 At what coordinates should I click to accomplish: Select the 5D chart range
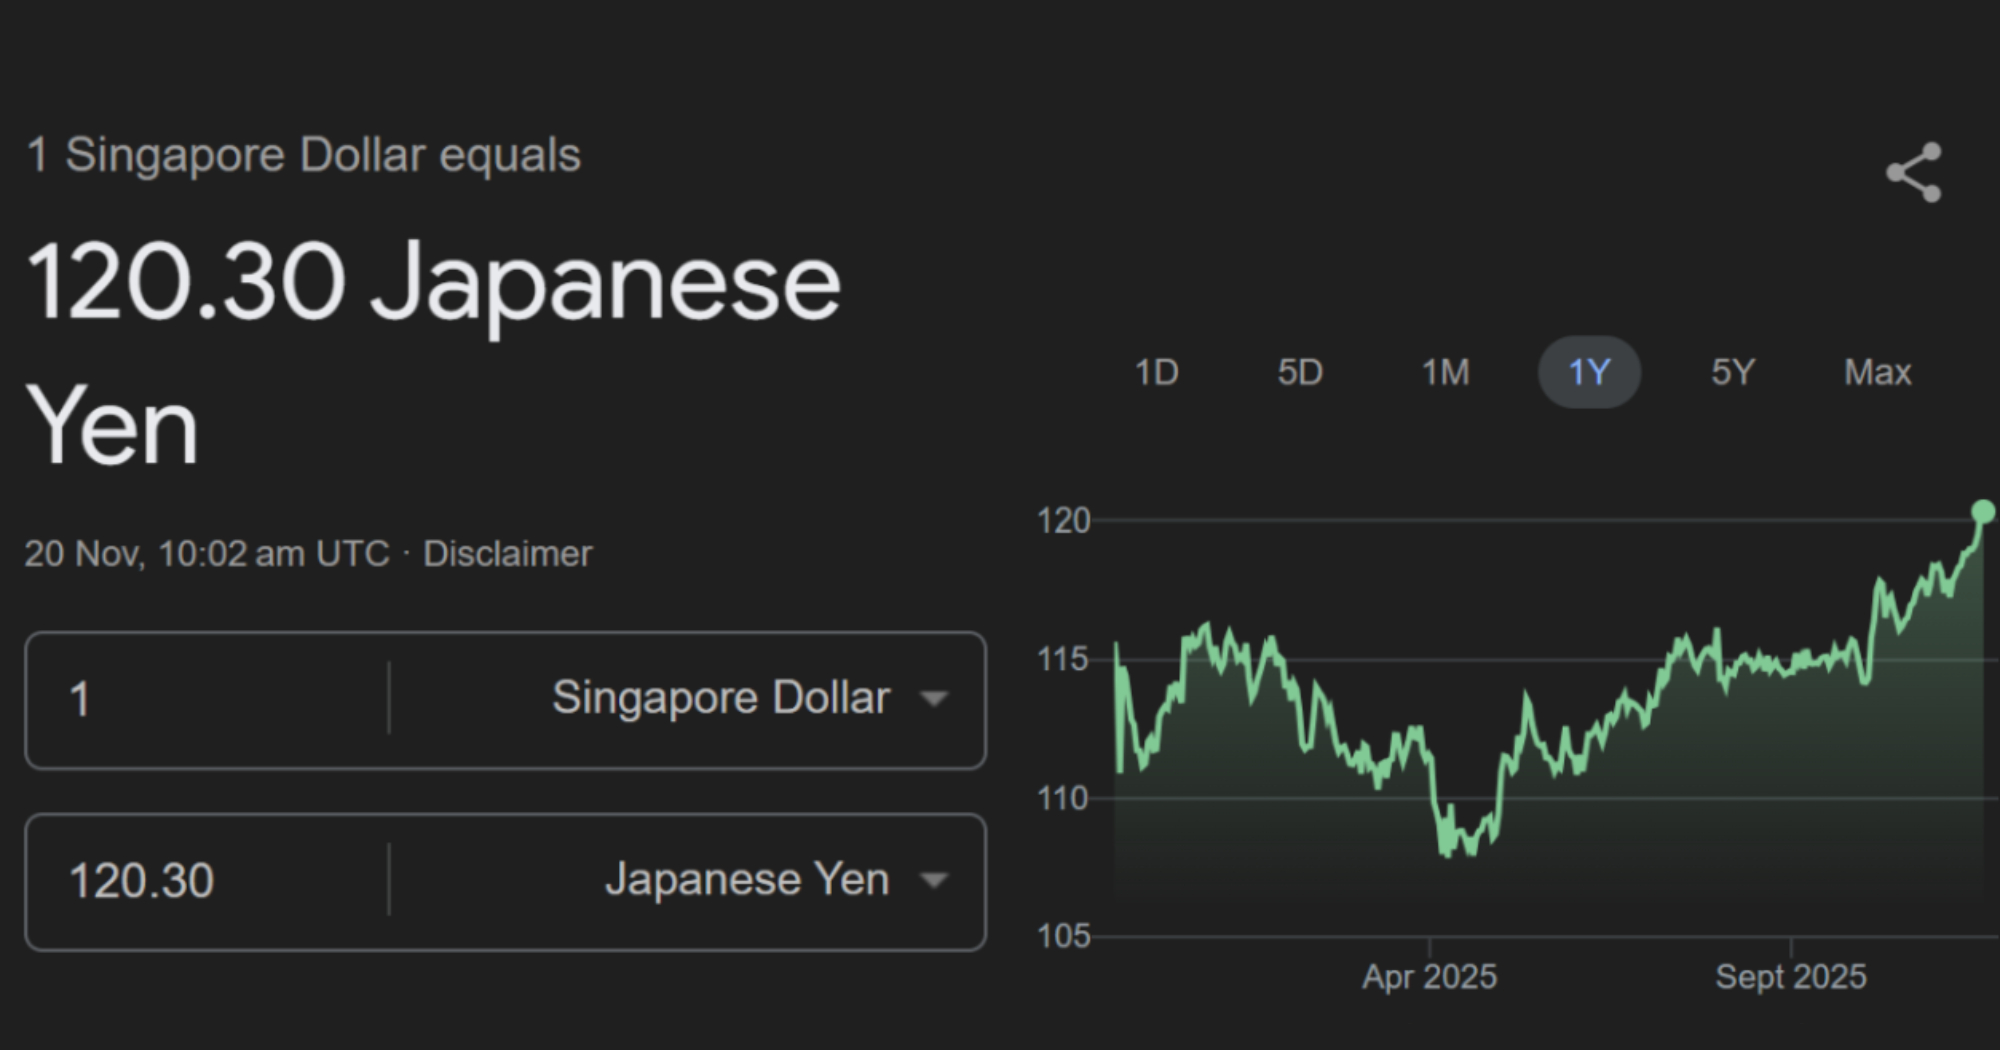point(1300,372)
